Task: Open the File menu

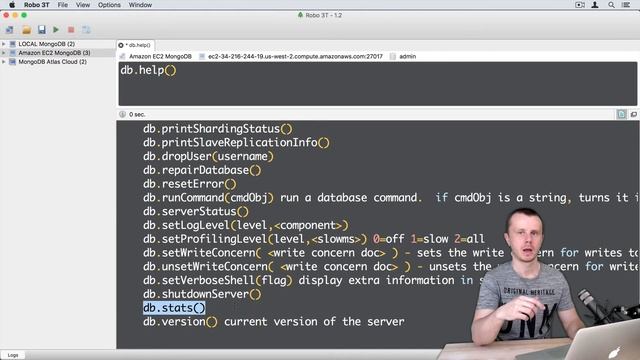Action: (x=62, y=5)
